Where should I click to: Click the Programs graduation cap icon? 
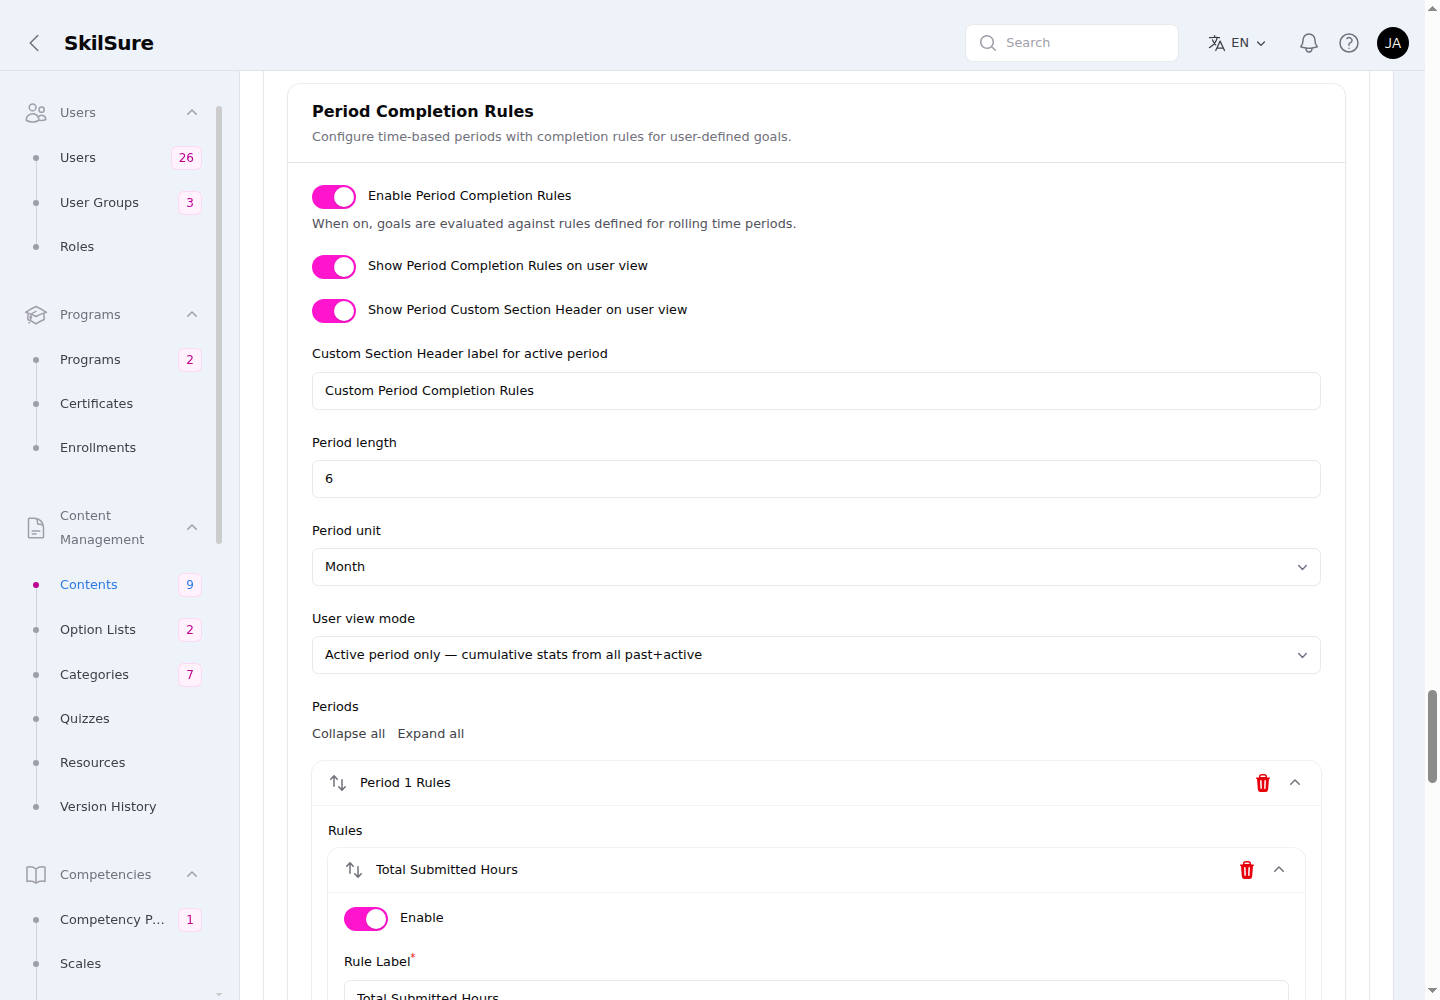click(36, 315)
